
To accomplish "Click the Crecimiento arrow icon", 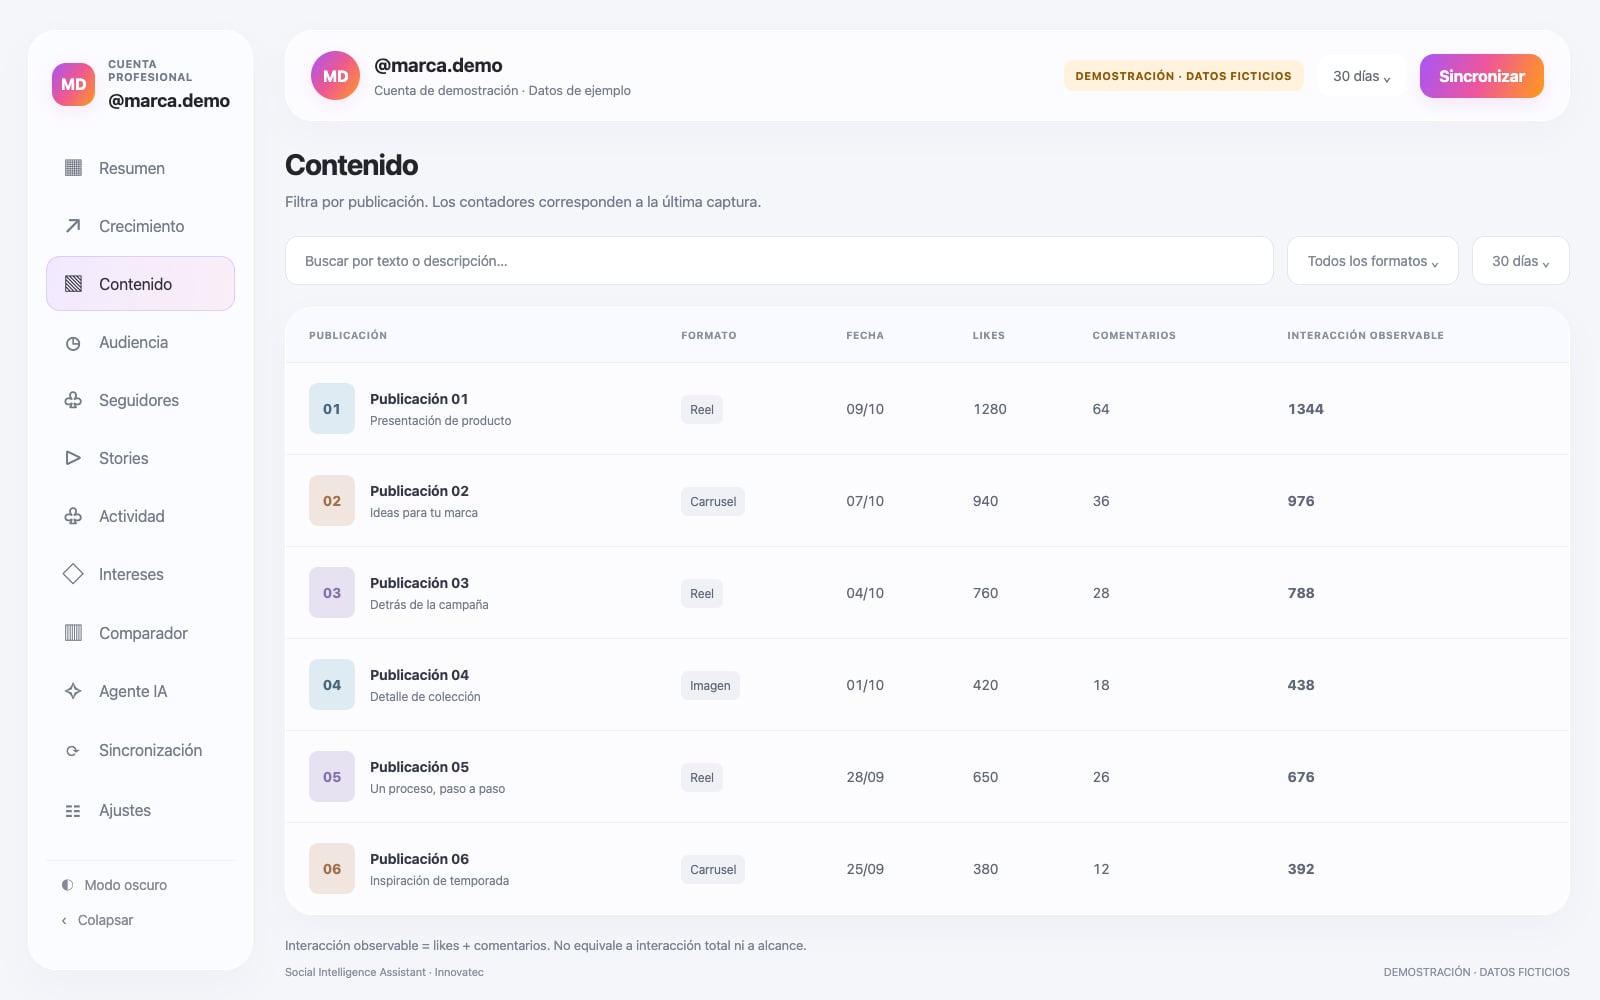I will (x=73, y=226).
